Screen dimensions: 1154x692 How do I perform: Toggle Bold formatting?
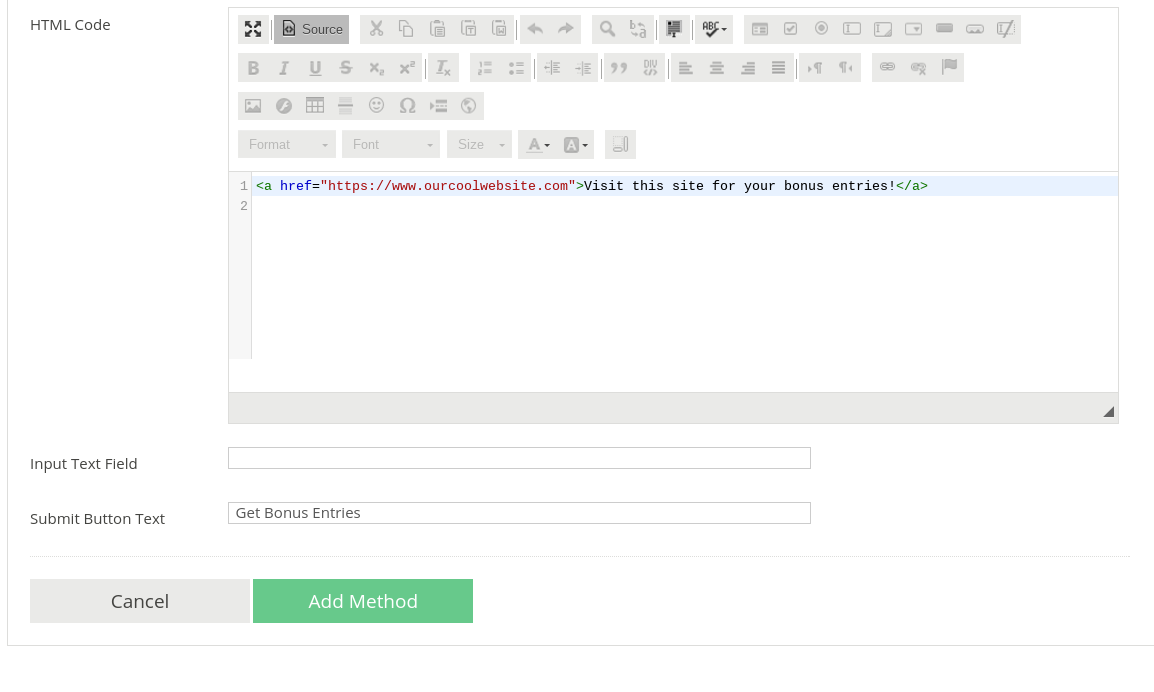[x=253, y=68]
